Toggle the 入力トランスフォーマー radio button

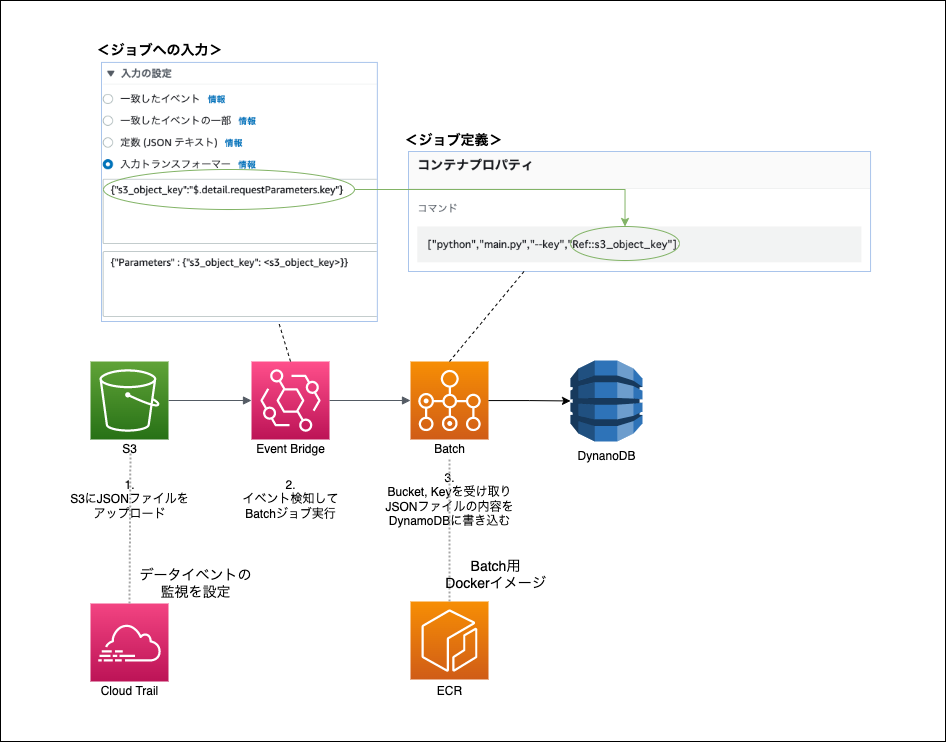pyautogui.click(x=108, y=164)
